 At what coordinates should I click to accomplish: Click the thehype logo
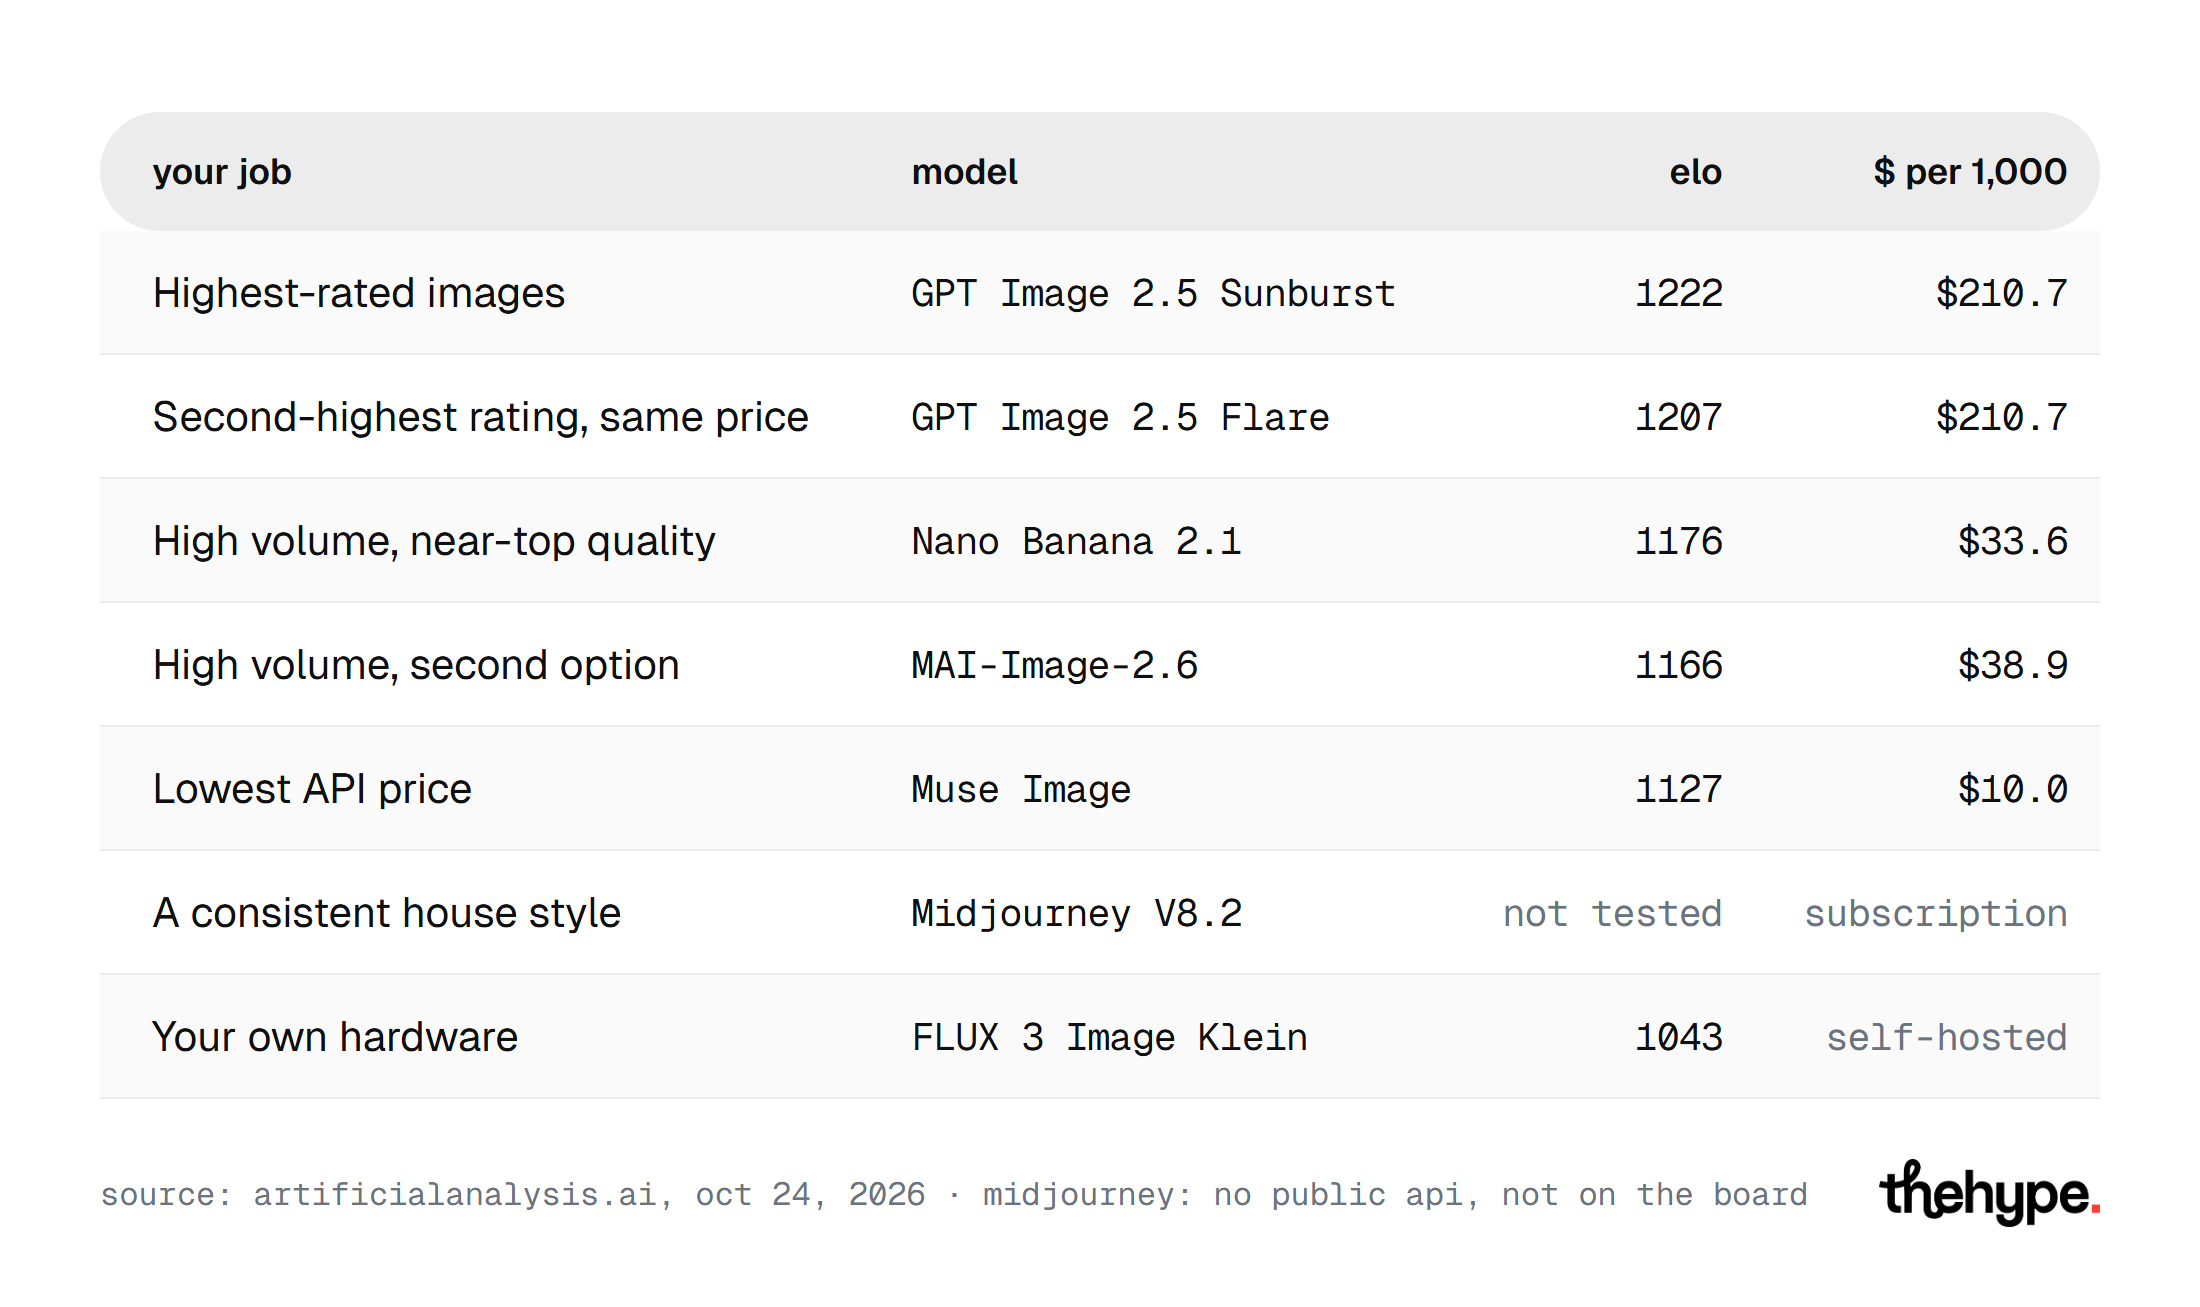pyautogui.click(x=1989, y=1192)
